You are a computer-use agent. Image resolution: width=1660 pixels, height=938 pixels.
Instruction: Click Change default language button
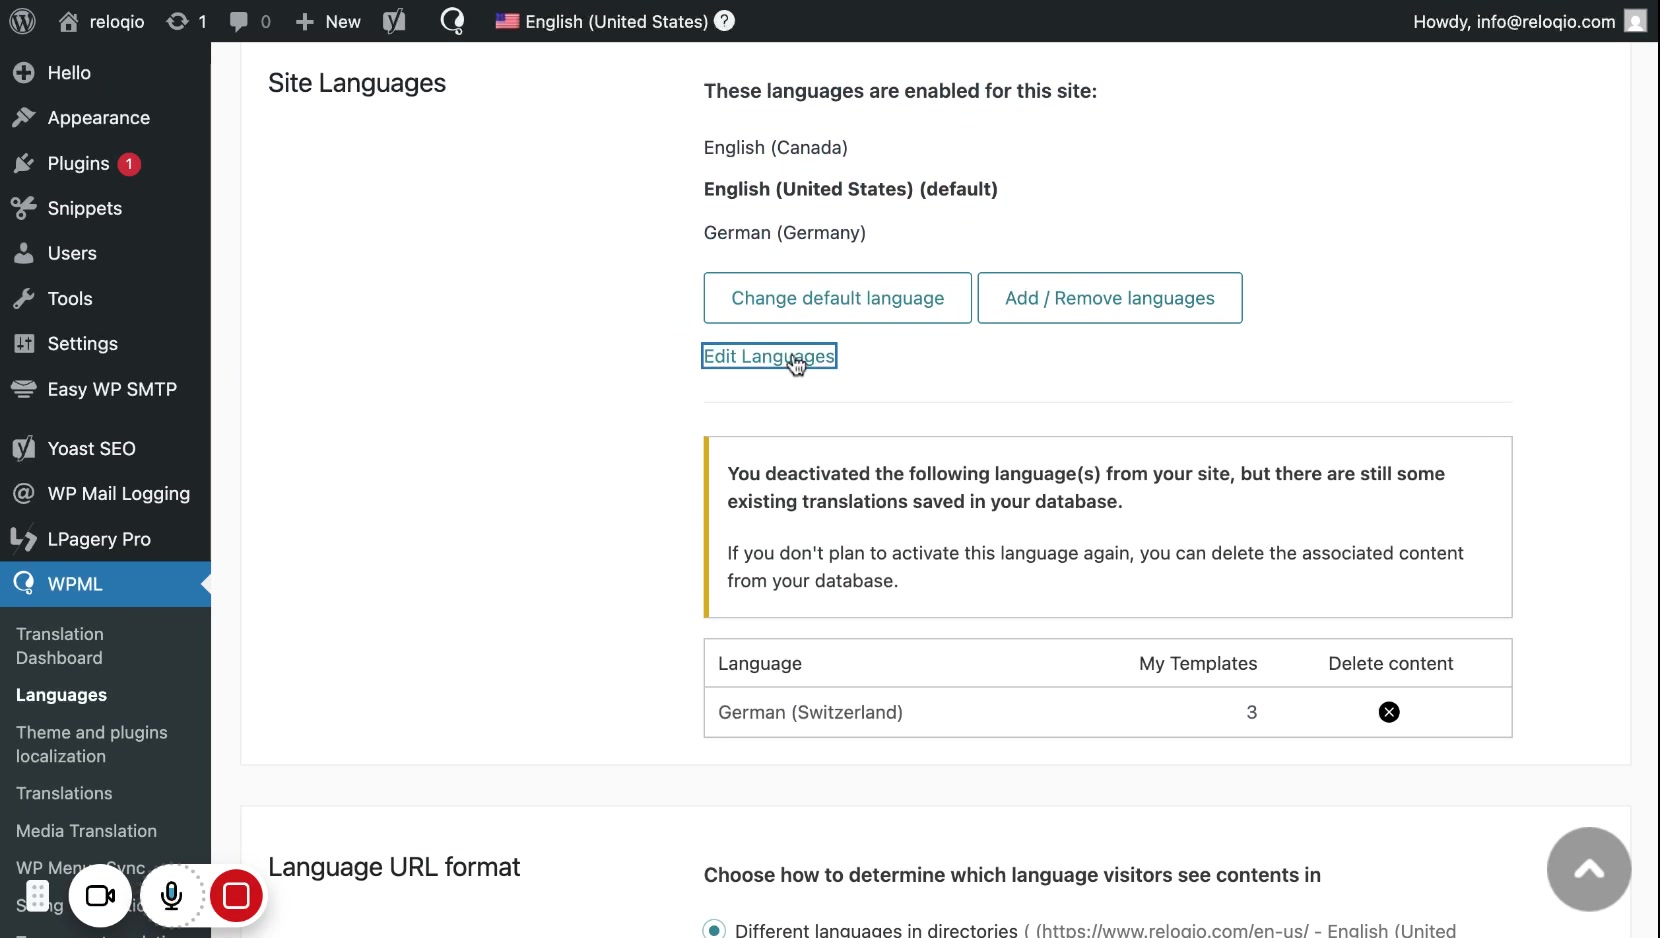point(837,298)
